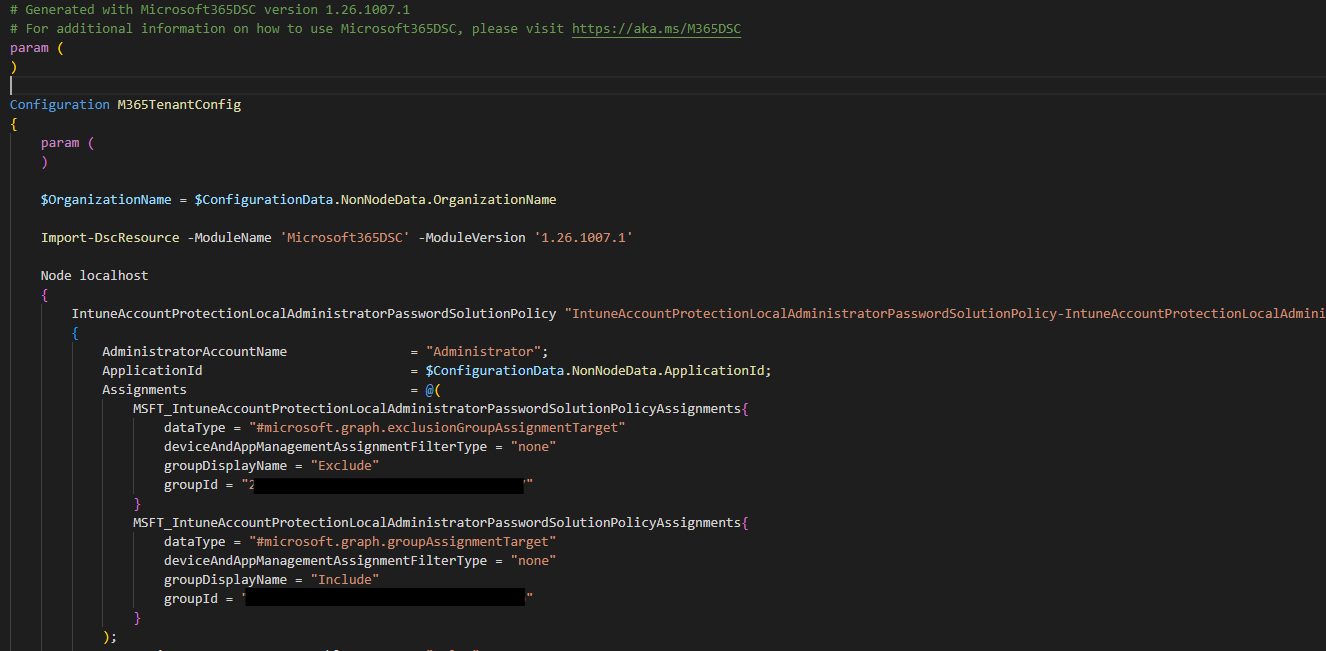This screenshot has height=651, width=1326.
Task: Click the $OrganizationName variable
Action: pos(106,199)
